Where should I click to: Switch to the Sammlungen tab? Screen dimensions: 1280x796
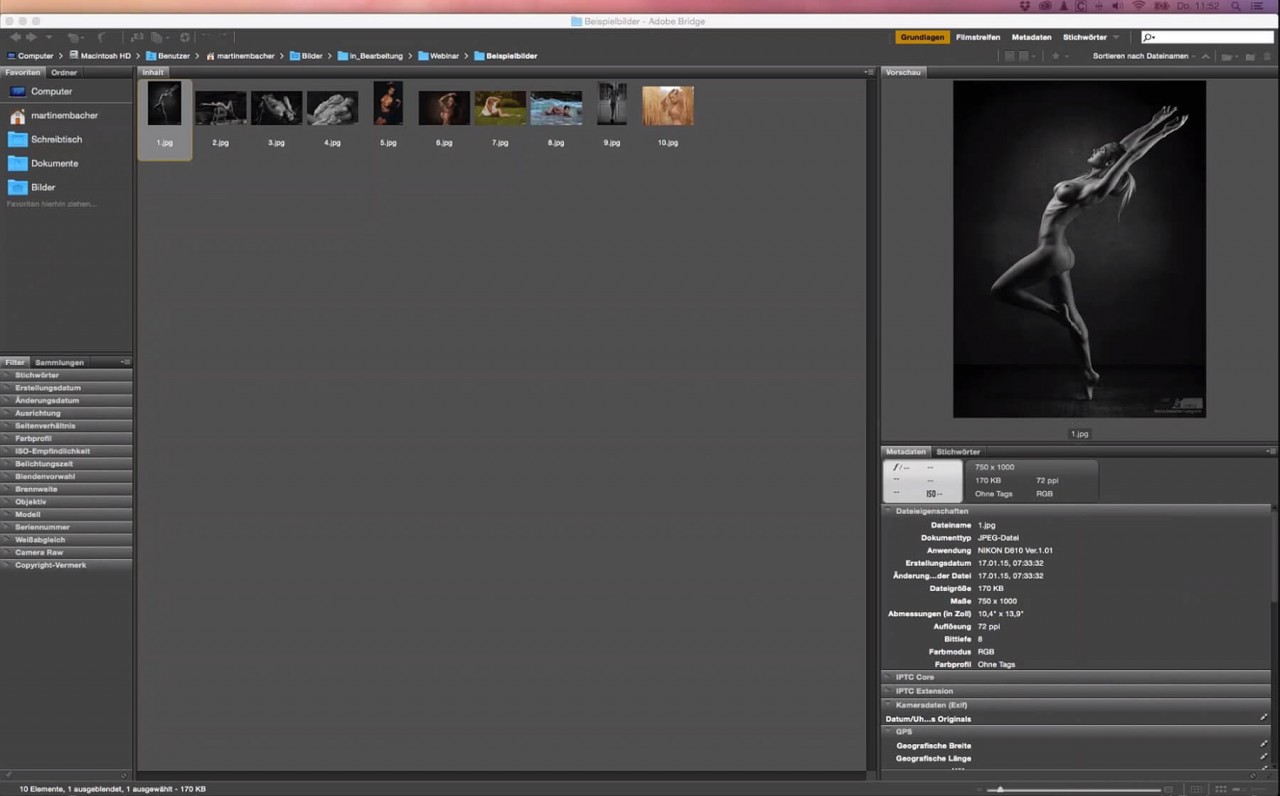[59, 362]
